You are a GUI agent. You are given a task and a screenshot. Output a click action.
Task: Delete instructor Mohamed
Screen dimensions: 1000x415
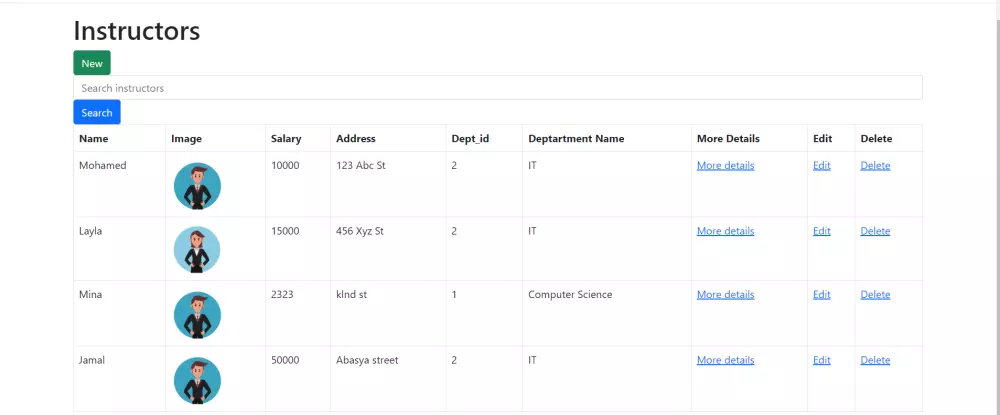coord(875,166)
